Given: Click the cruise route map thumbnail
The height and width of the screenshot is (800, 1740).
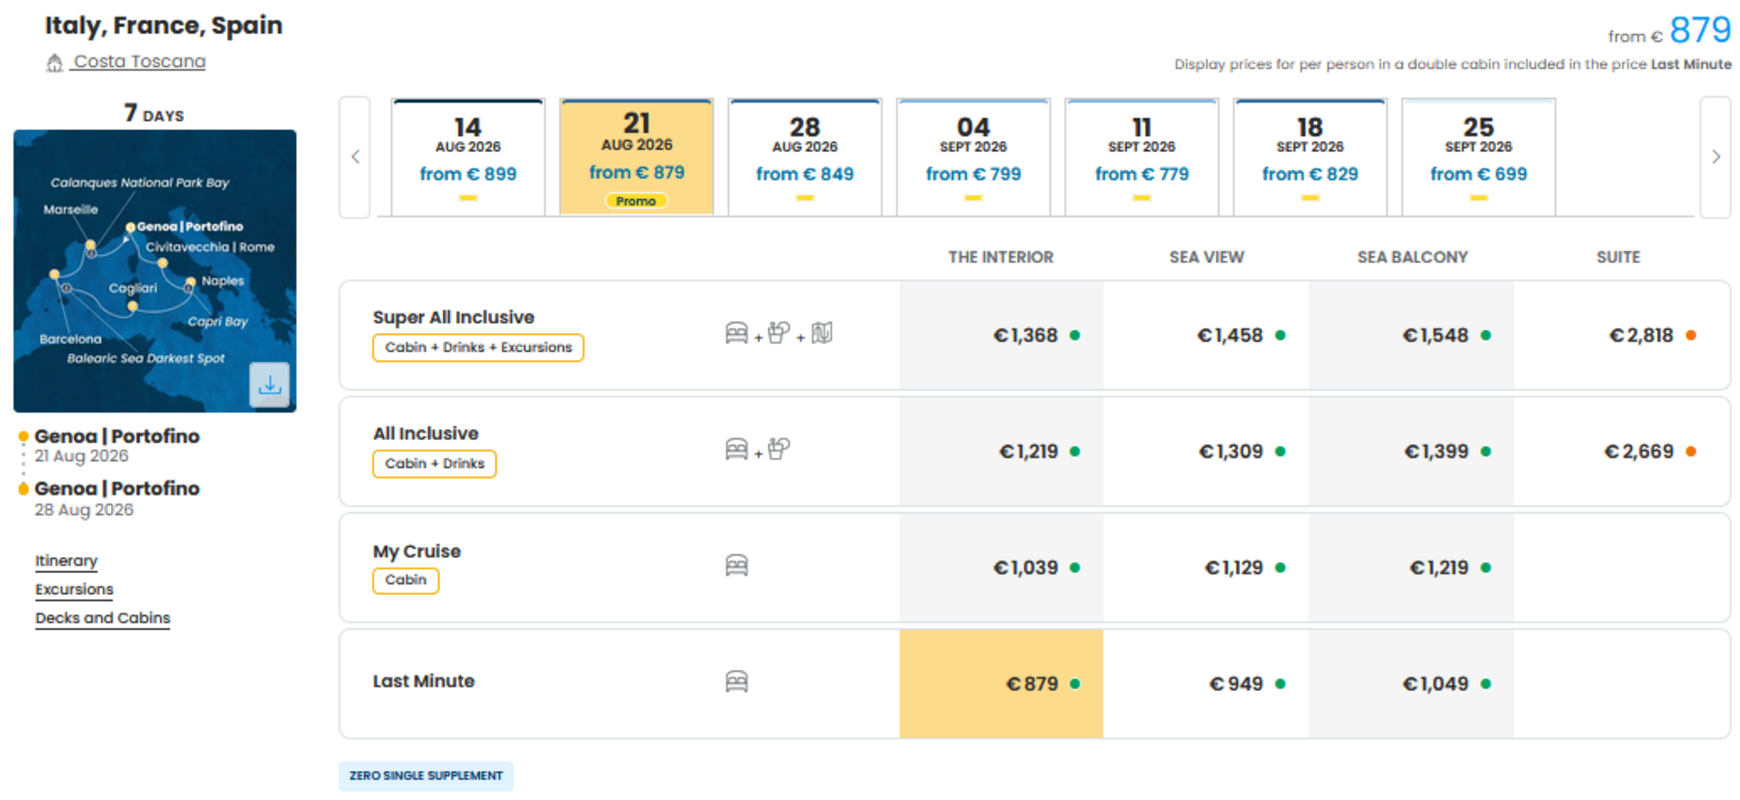Looking at the screenshot, I should pyautogui.click(x=155, y=271).
